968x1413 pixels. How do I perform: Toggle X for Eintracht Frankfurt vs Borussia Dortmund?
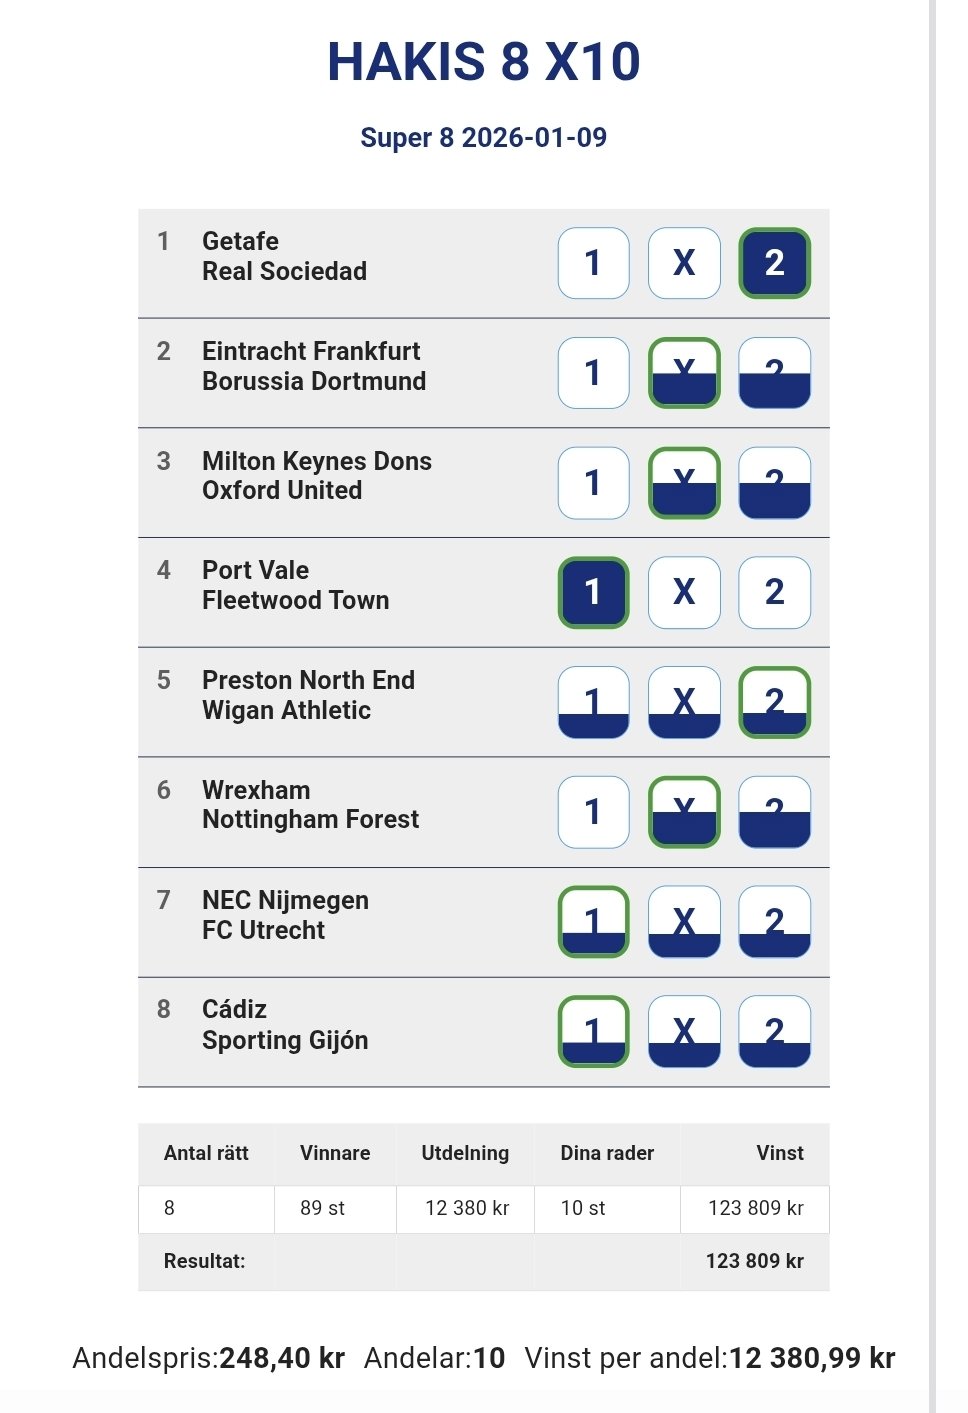point(684,373)
